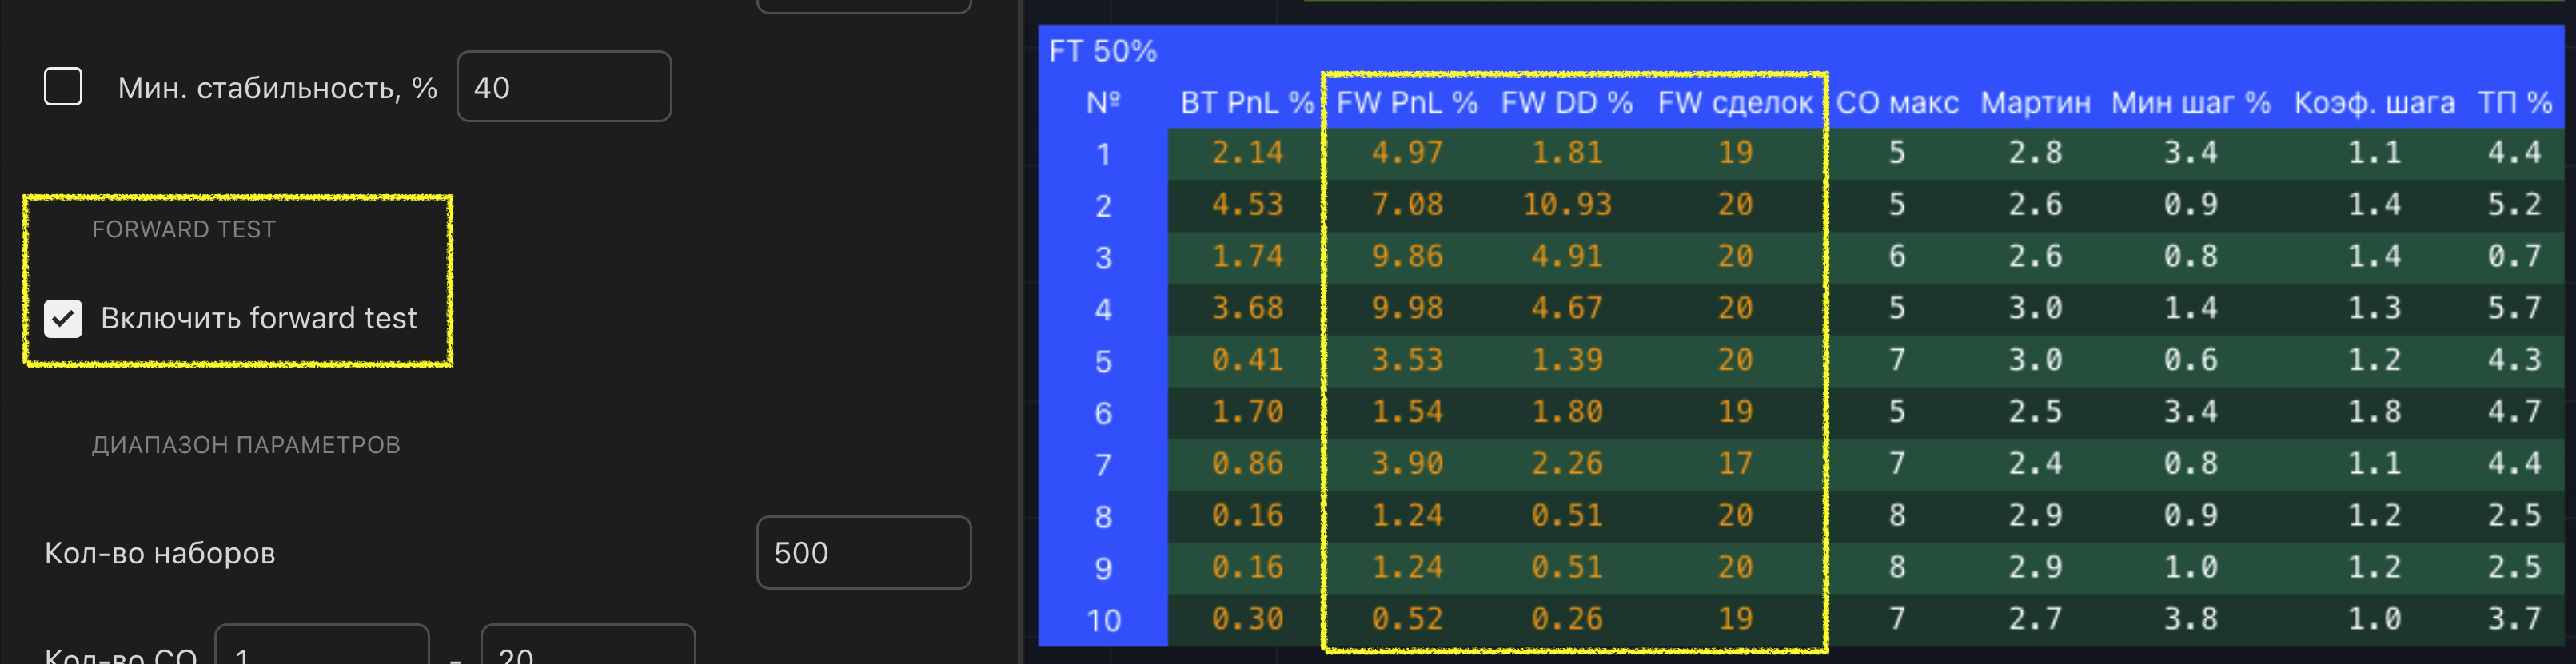Click the FW DD % column header
The width and height of the screenshot is (2576, 664).
tap(1567, 103)
